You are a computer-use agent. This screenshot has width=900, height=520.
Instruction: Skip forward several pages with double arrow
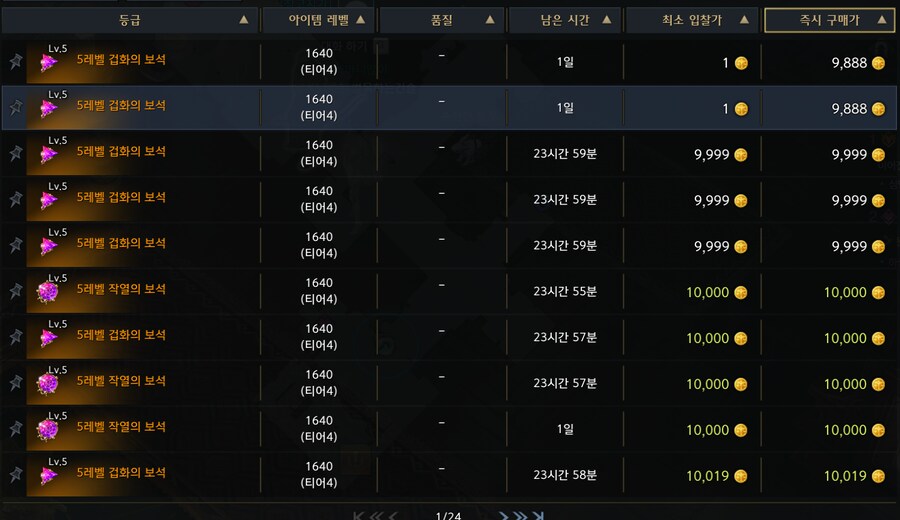(x=521, y=516)
